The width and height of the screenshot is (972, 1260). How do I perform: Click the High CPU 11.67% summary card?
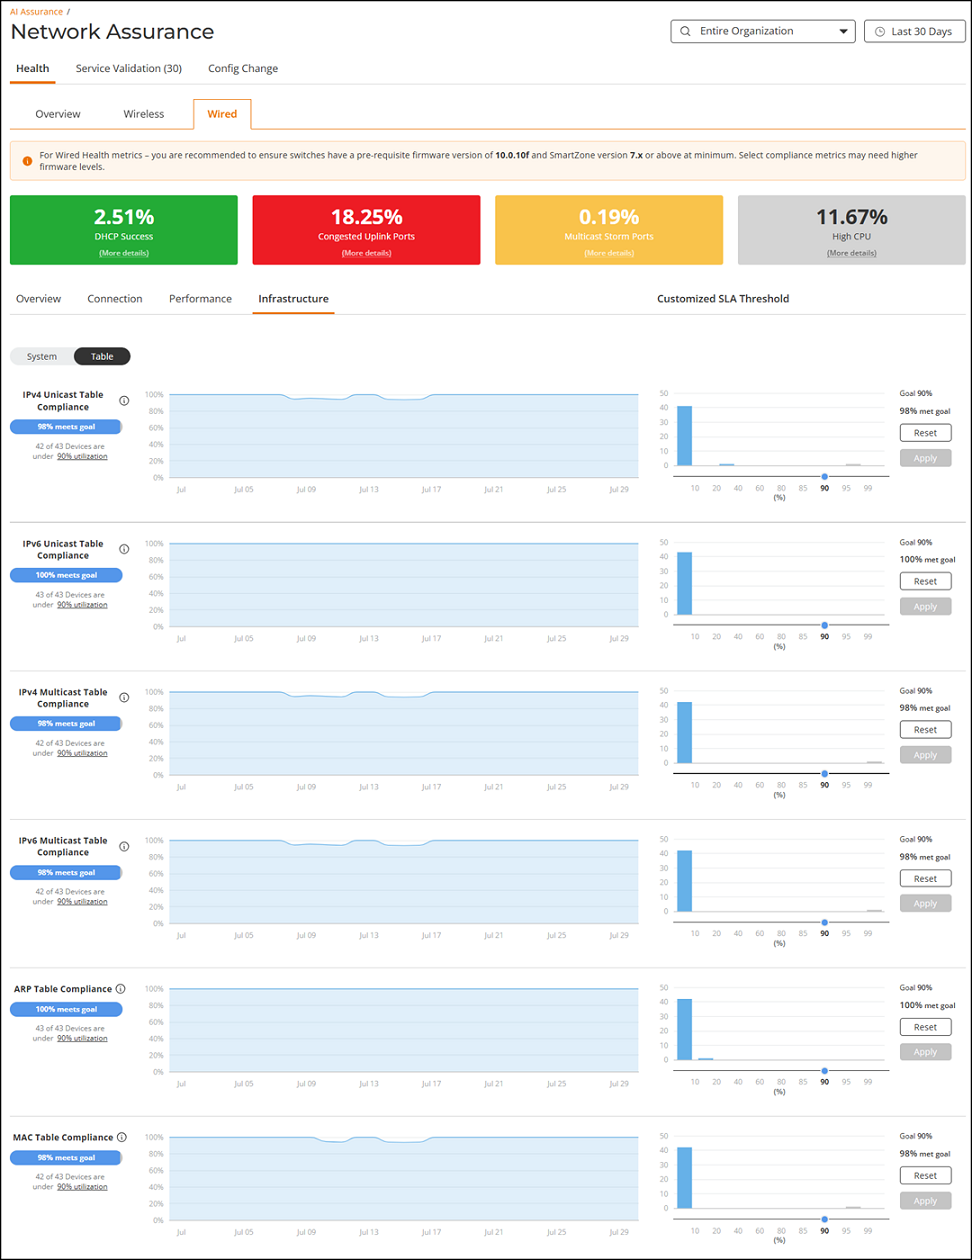tap(851, 230)
